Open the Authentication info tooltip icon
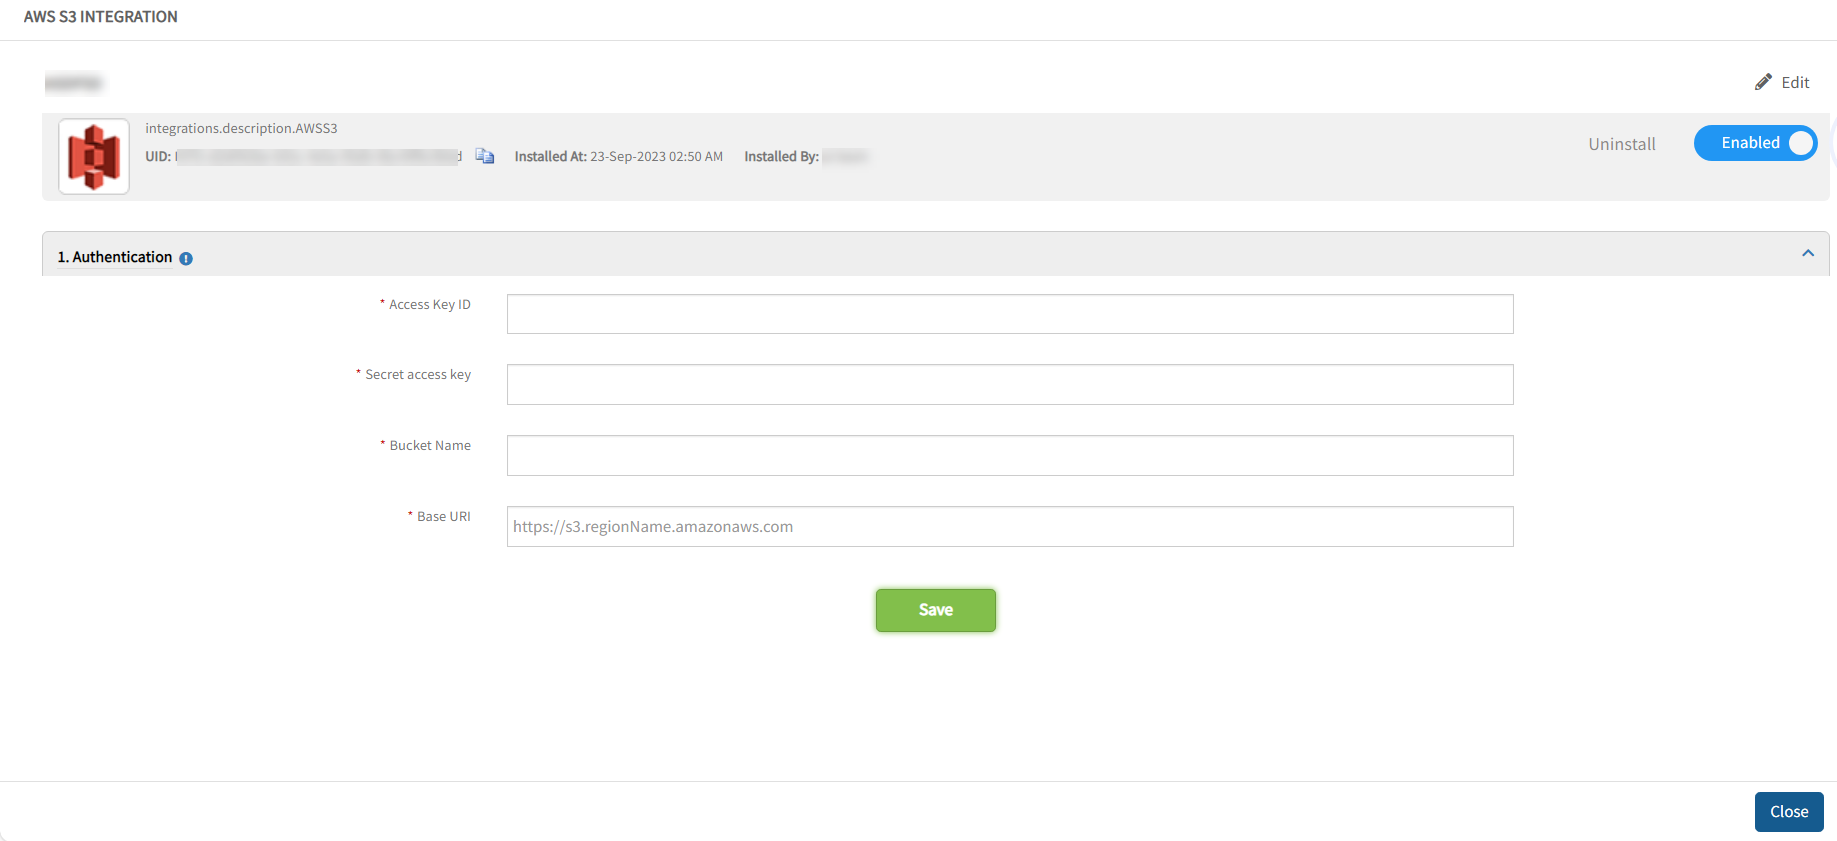Screen dimensions: 1837x841 pyautogui.click(x=186, y=258)
